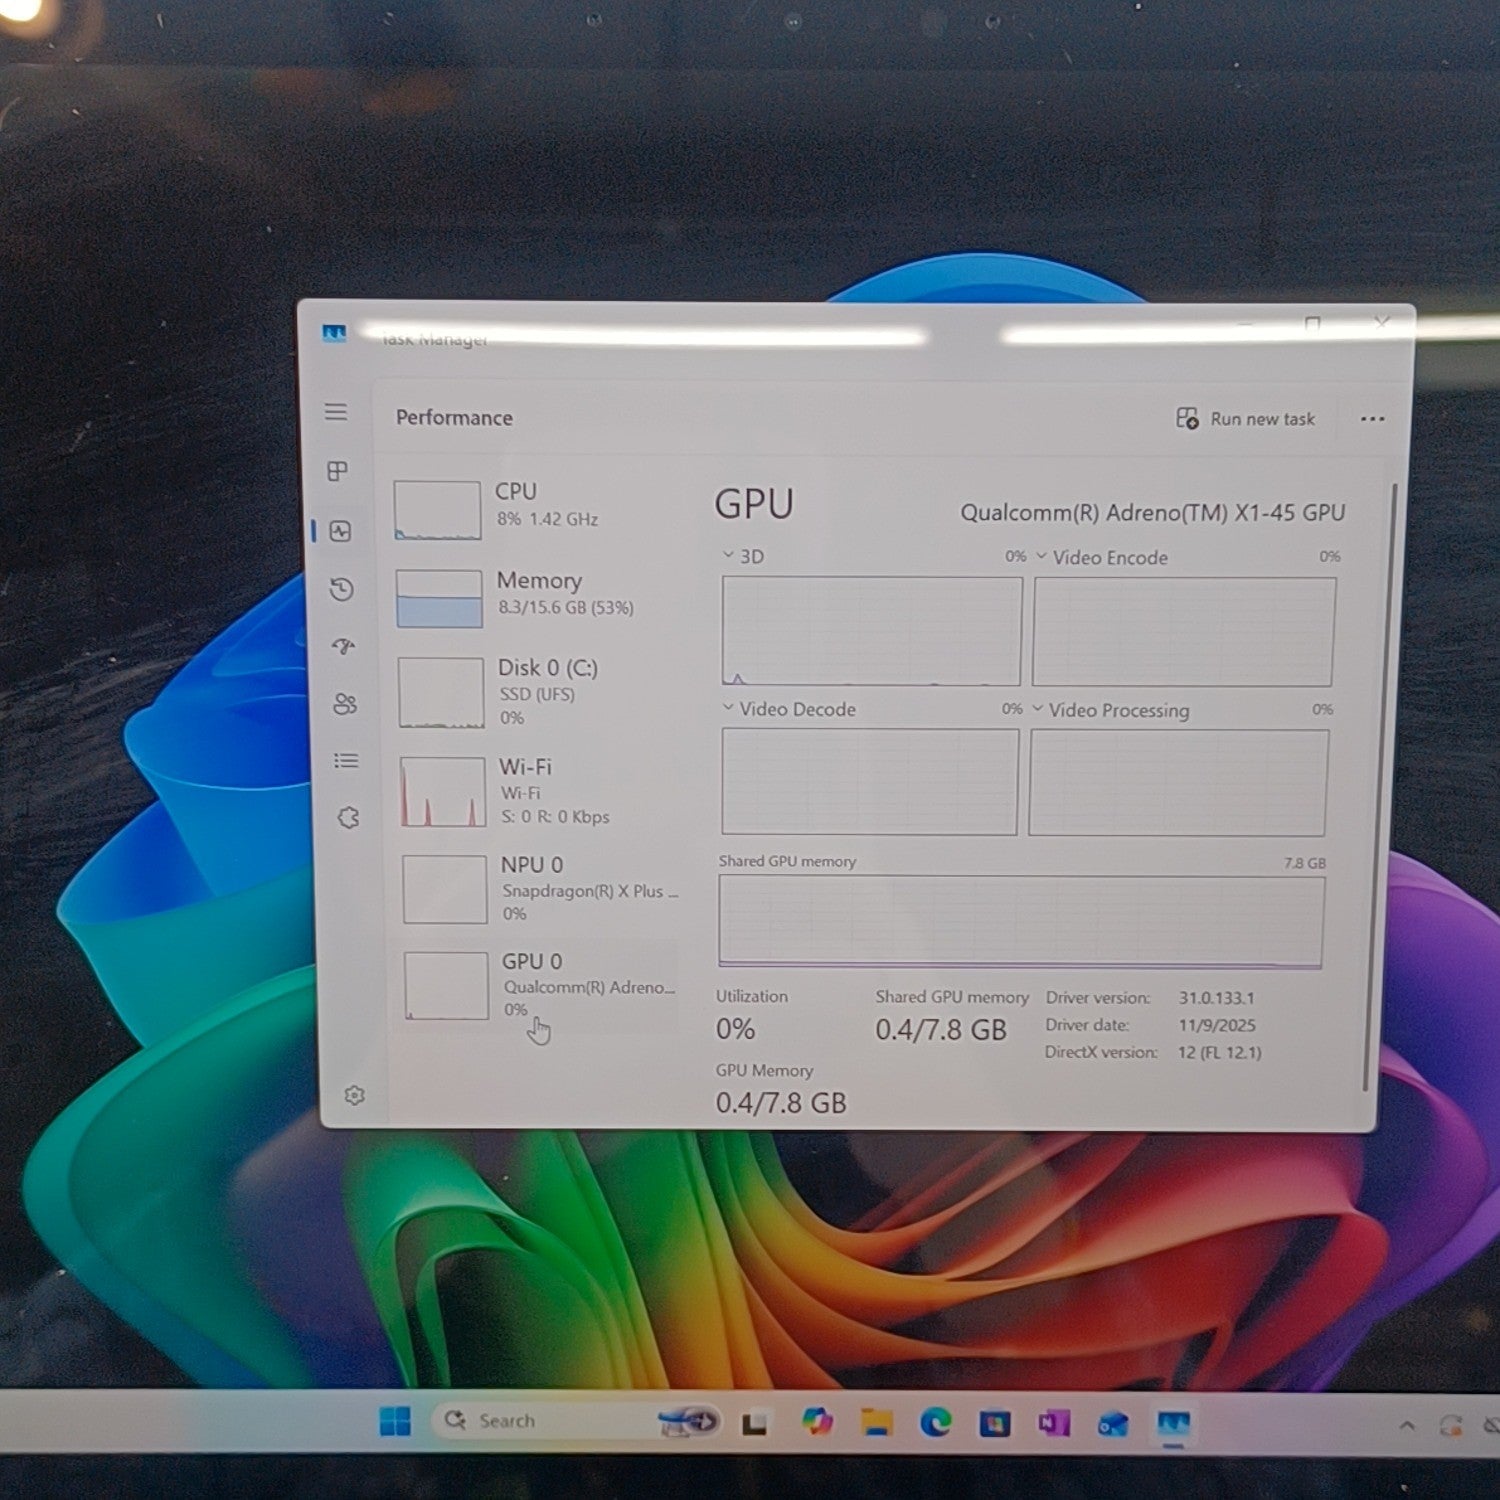Click the DirectX version value 12 (FL 12.1)
1500x1500 pixels.
coord(1219,1052)
